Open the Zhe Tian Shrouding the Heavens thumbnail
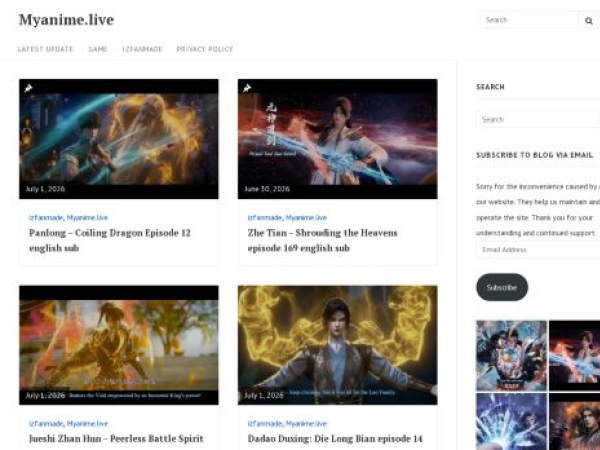 click(x=338, y=139)
